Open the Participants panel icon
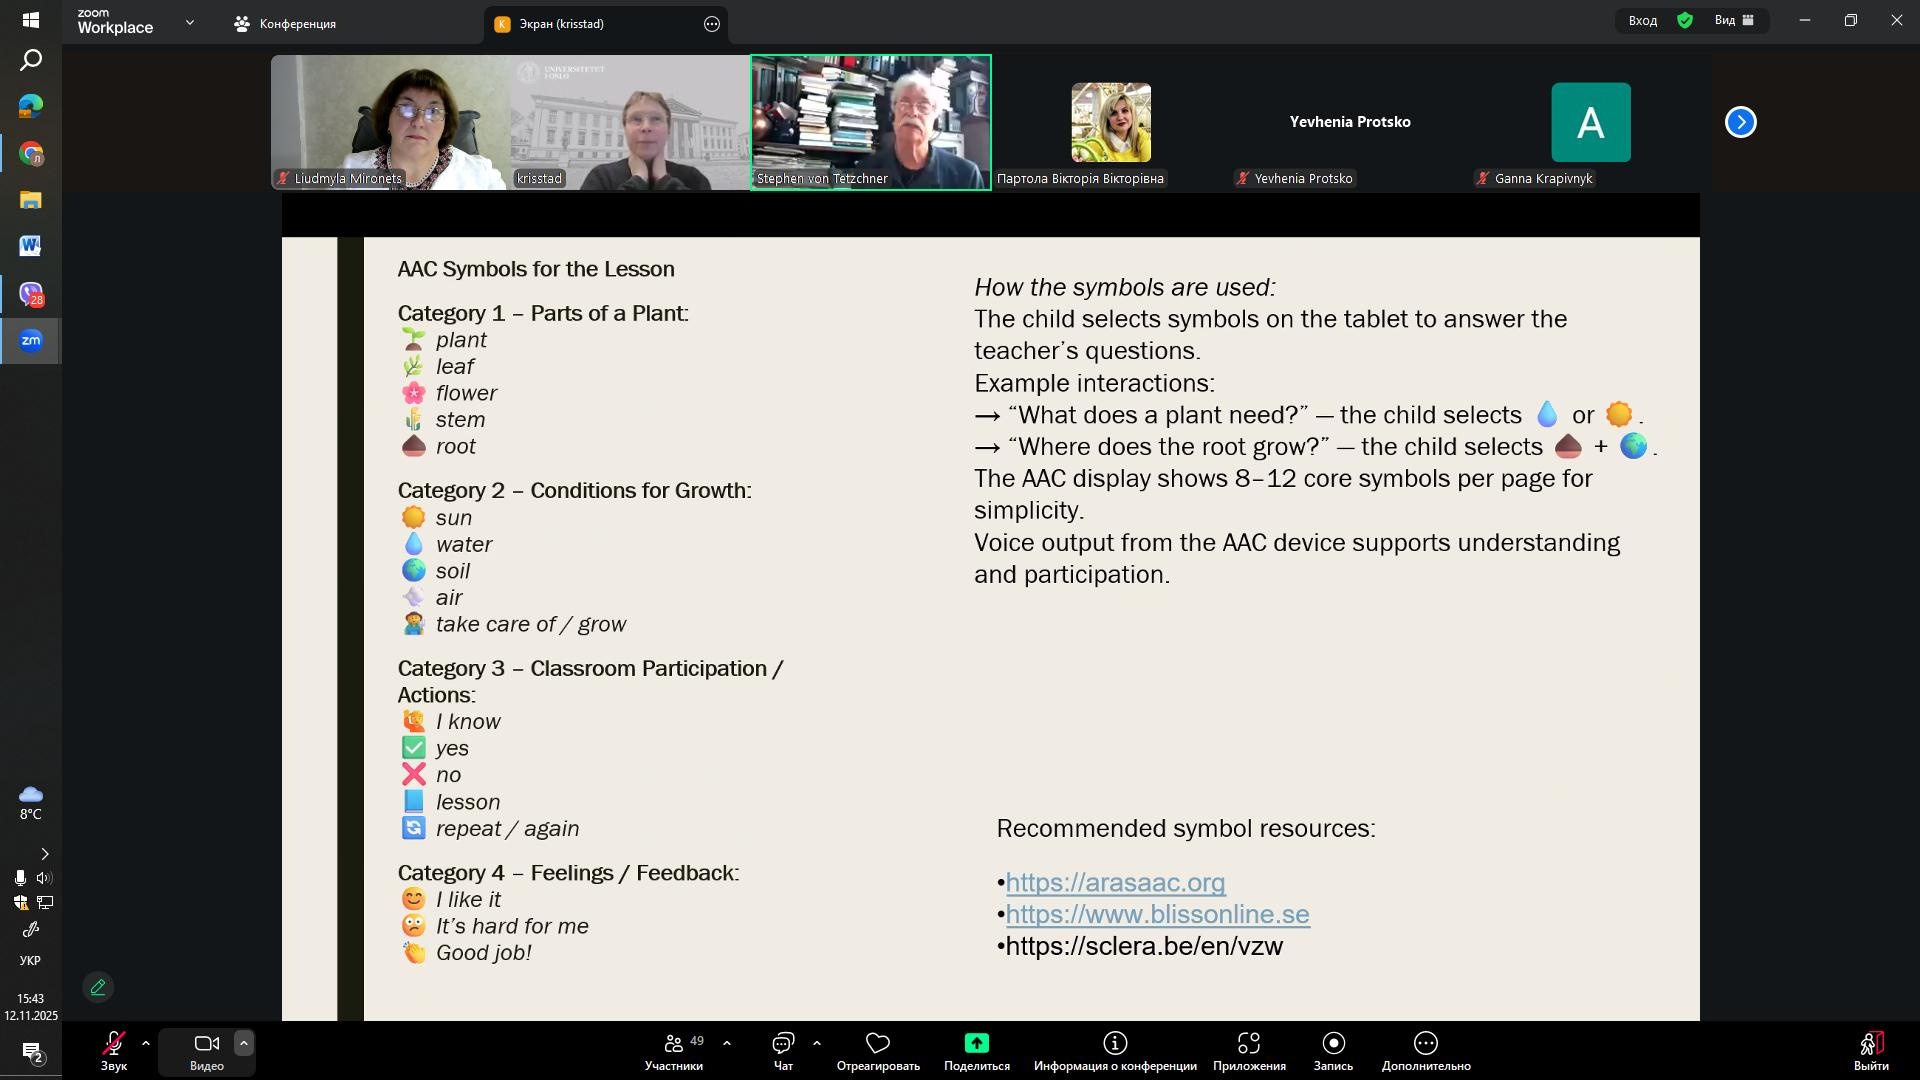 [x=673, y=1044]
